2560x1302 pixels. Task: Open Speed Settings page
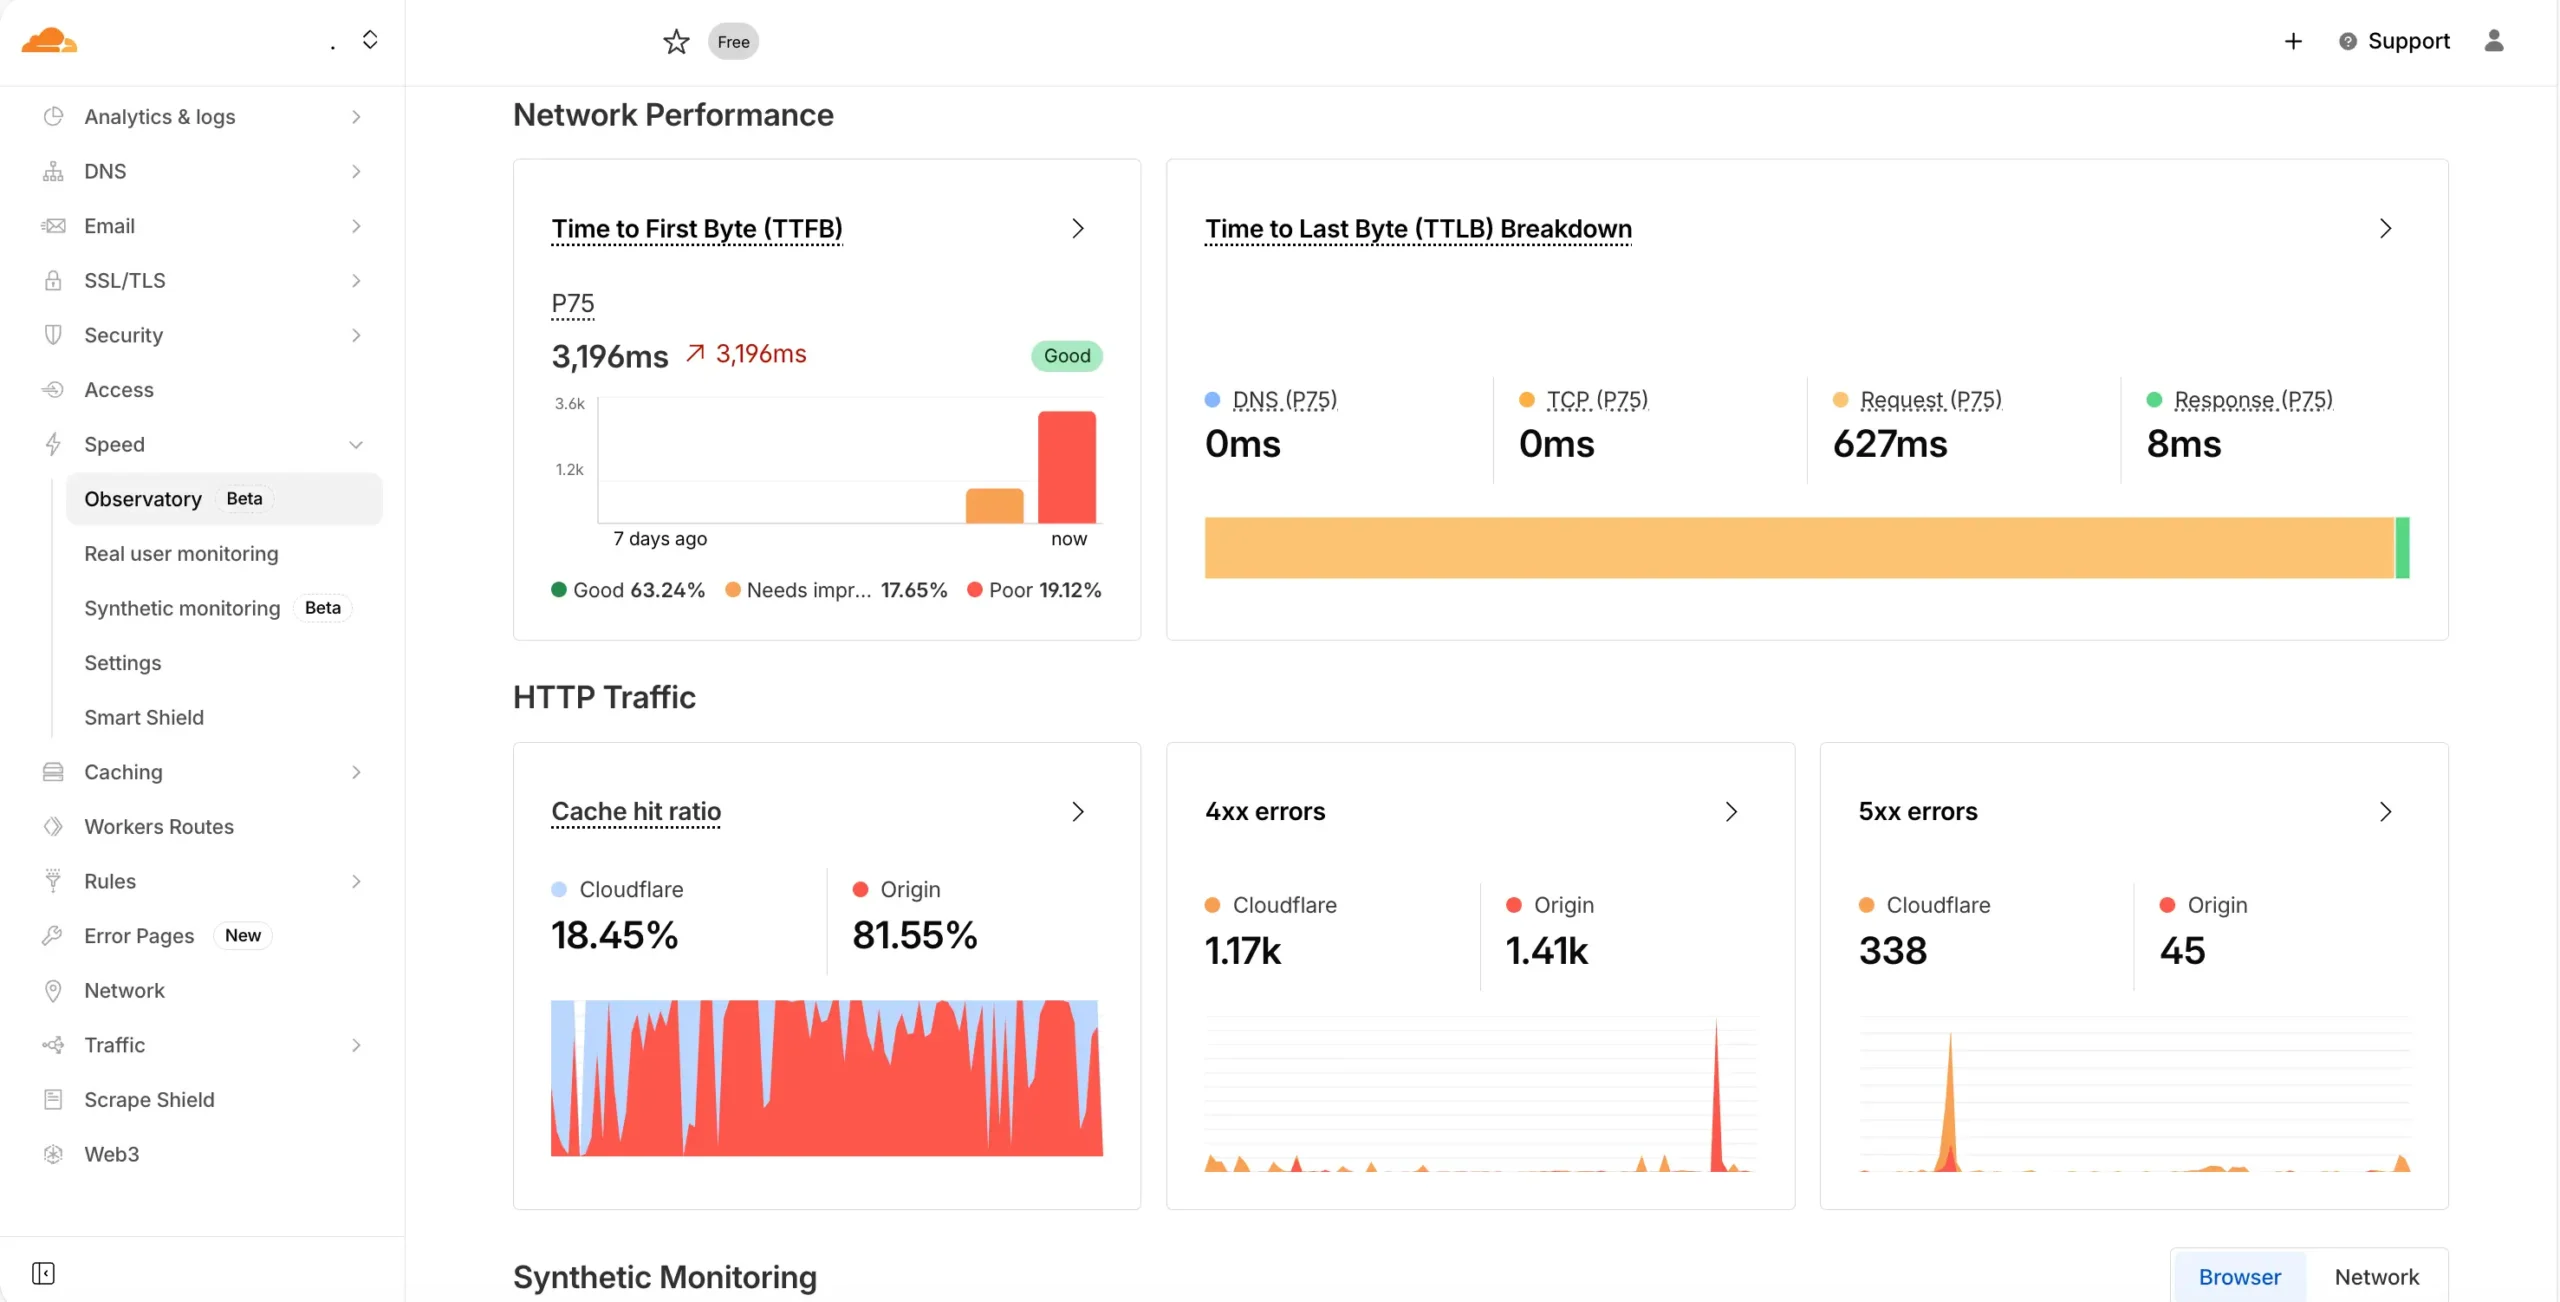coord(122,663)
